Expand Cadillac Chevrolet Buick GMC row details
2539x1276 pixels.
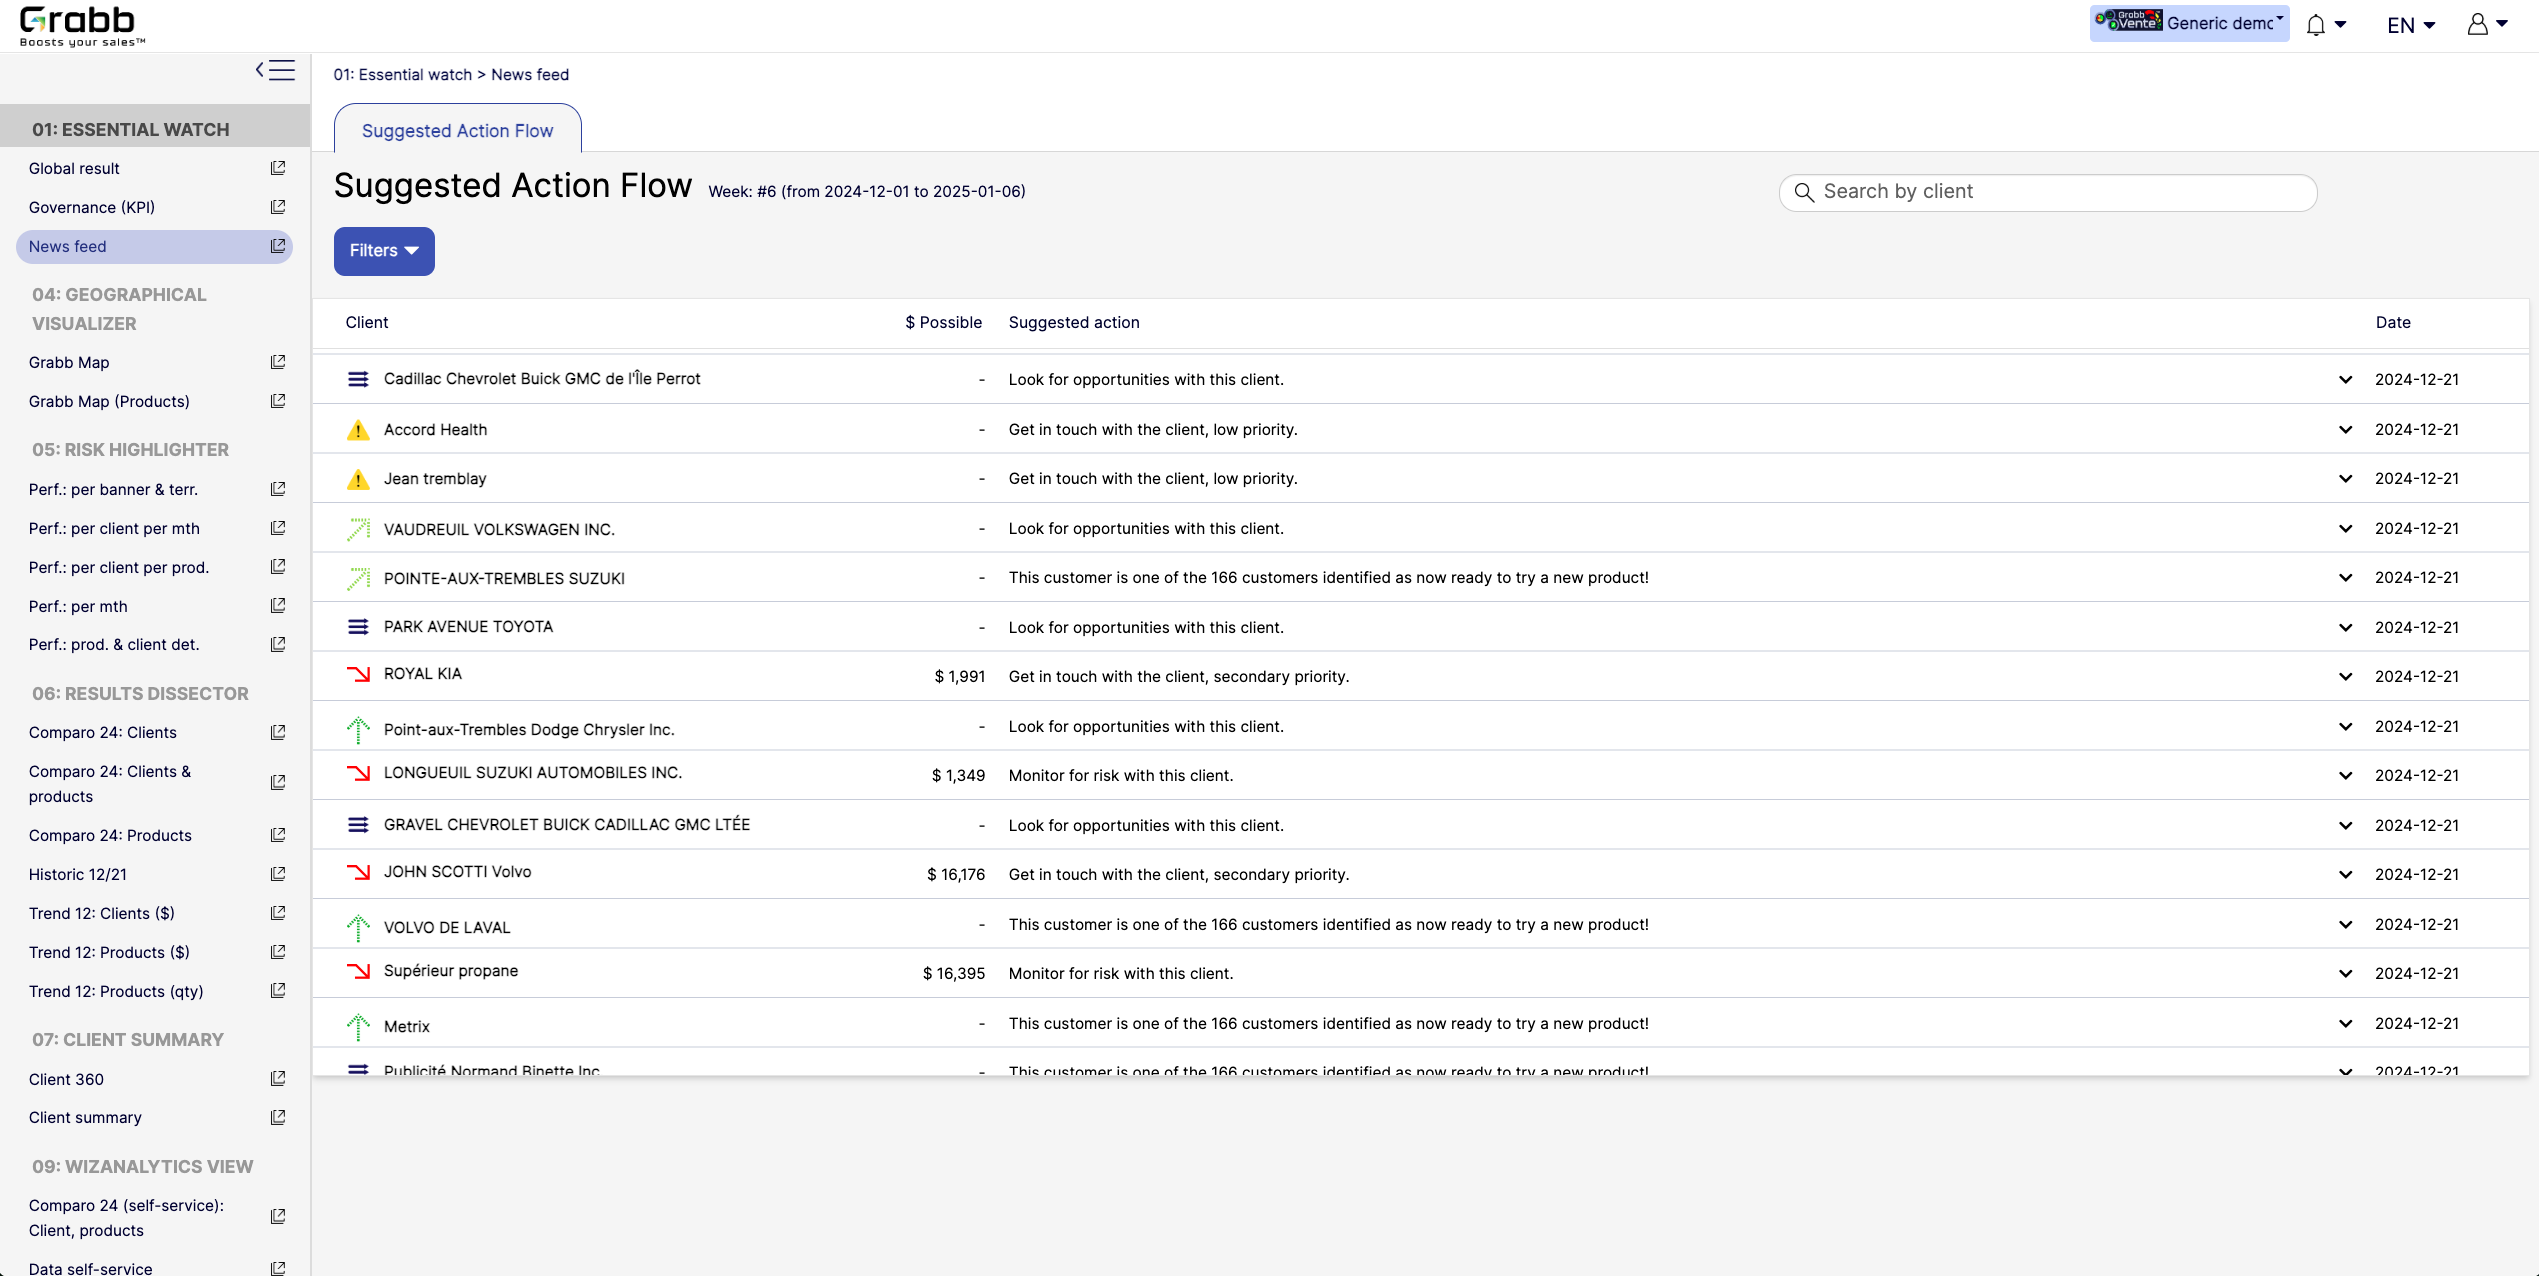(2345, 380)
